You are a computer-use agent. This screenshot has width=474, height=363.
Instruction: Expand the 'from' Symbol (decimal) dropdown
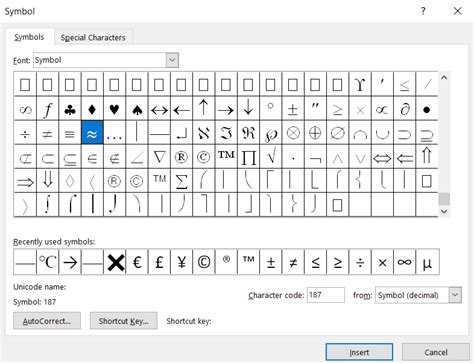(455, 295)
